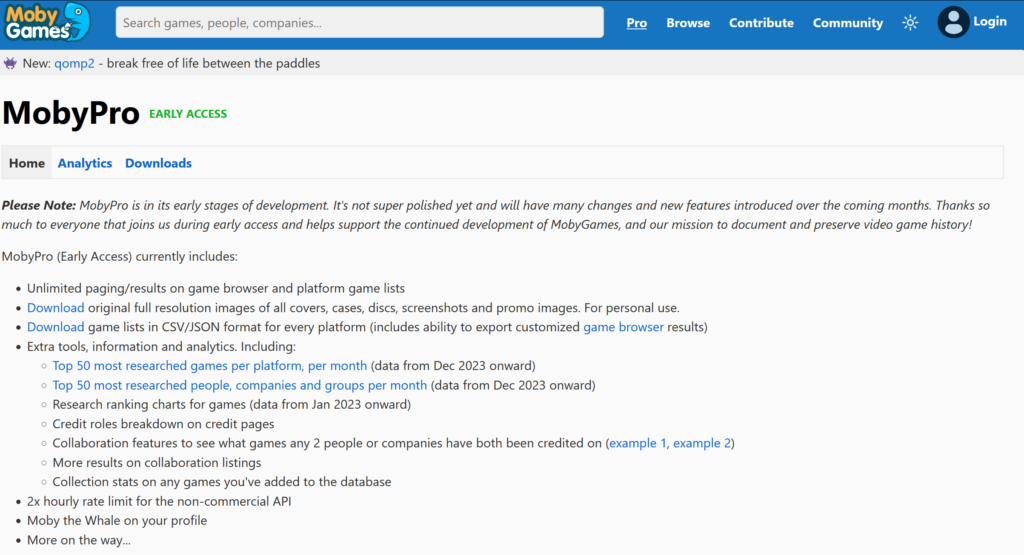The image size is (1024, 555).
Task: Open the example 1 collaboration link
Action: 638,443
